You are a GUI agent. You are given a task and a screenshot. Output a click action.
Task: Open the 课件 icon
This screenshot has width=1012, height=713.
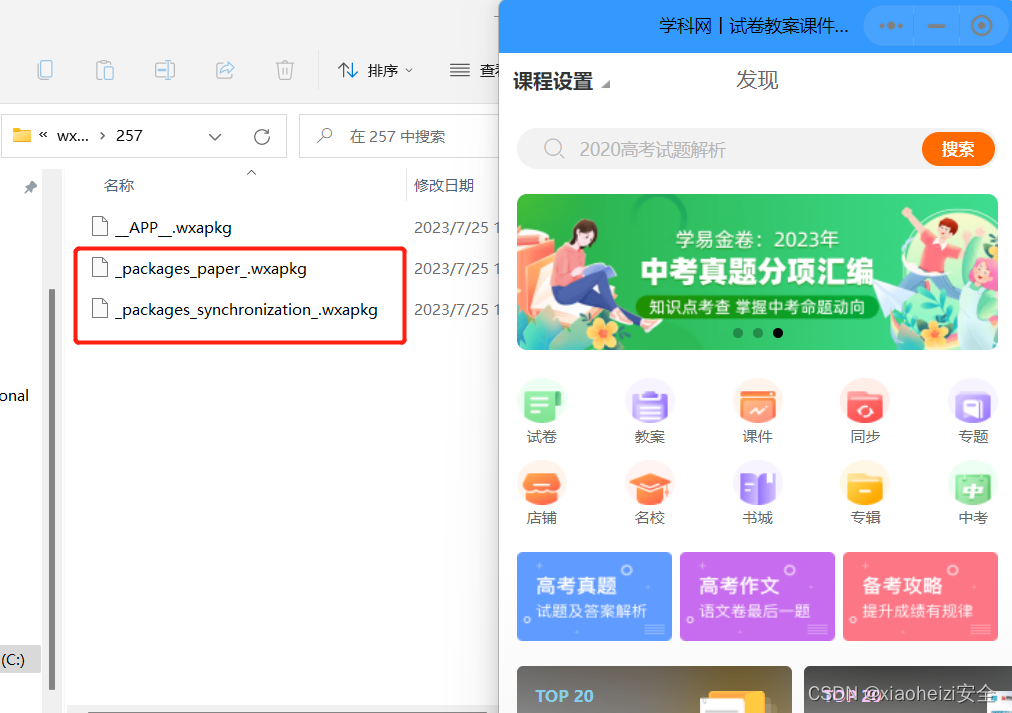click(x=758, y=413)
